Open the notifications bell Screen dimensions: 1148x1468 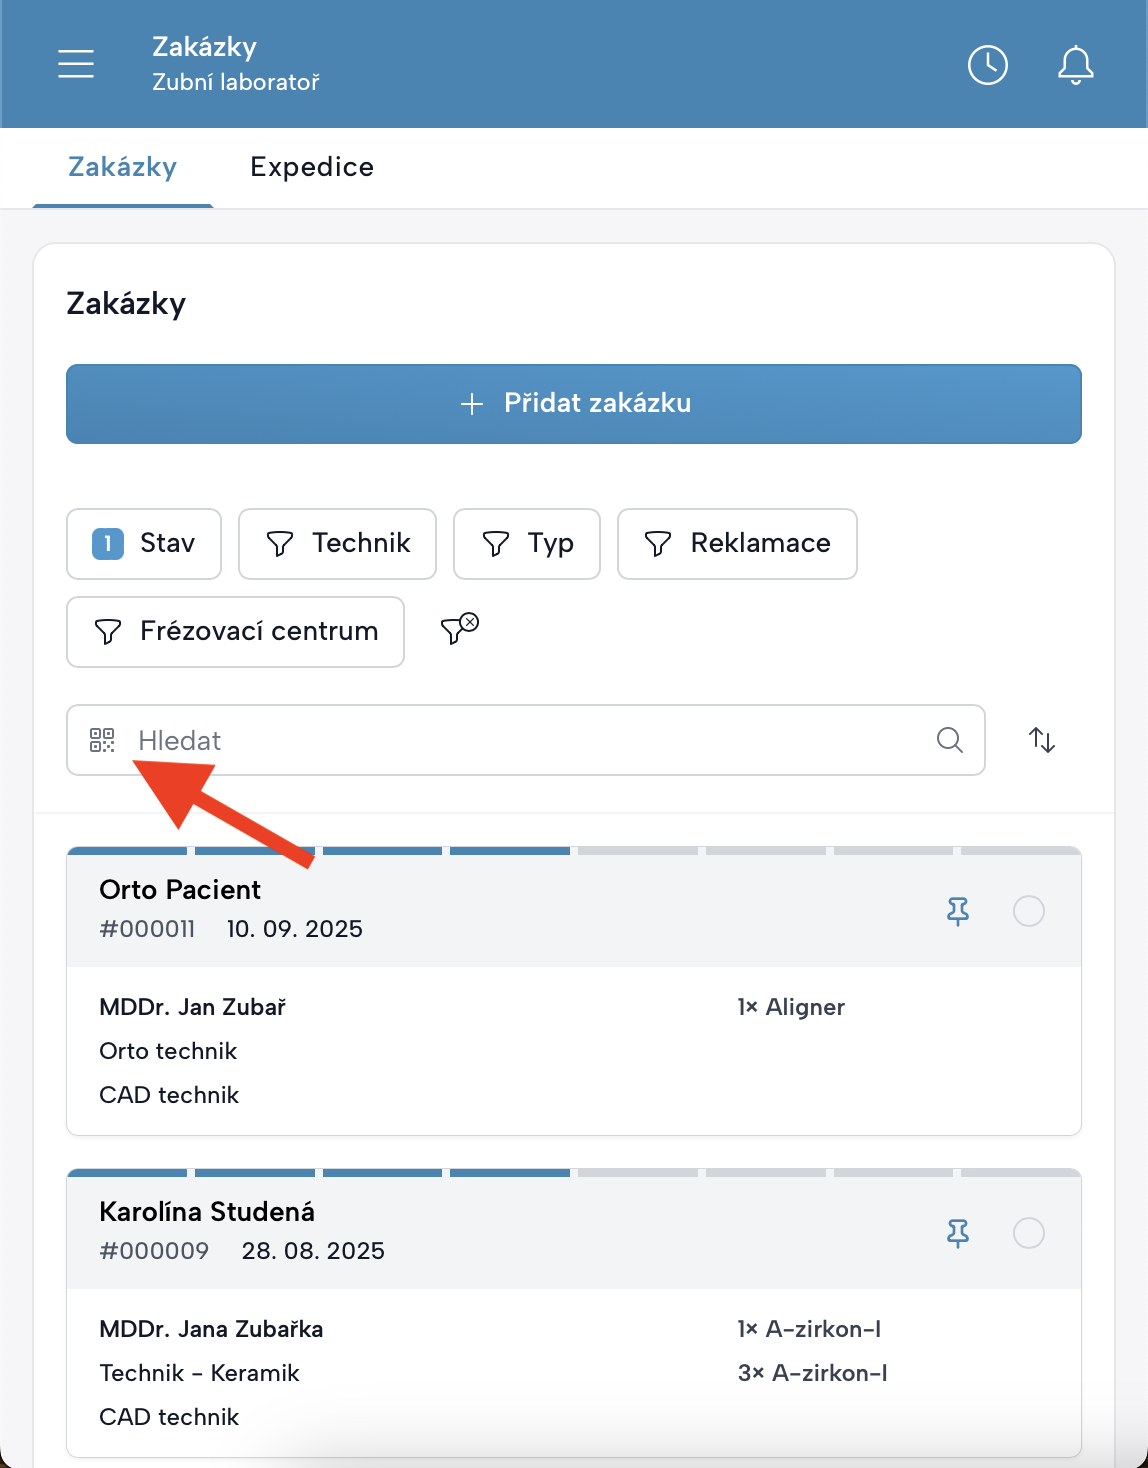1075,65
